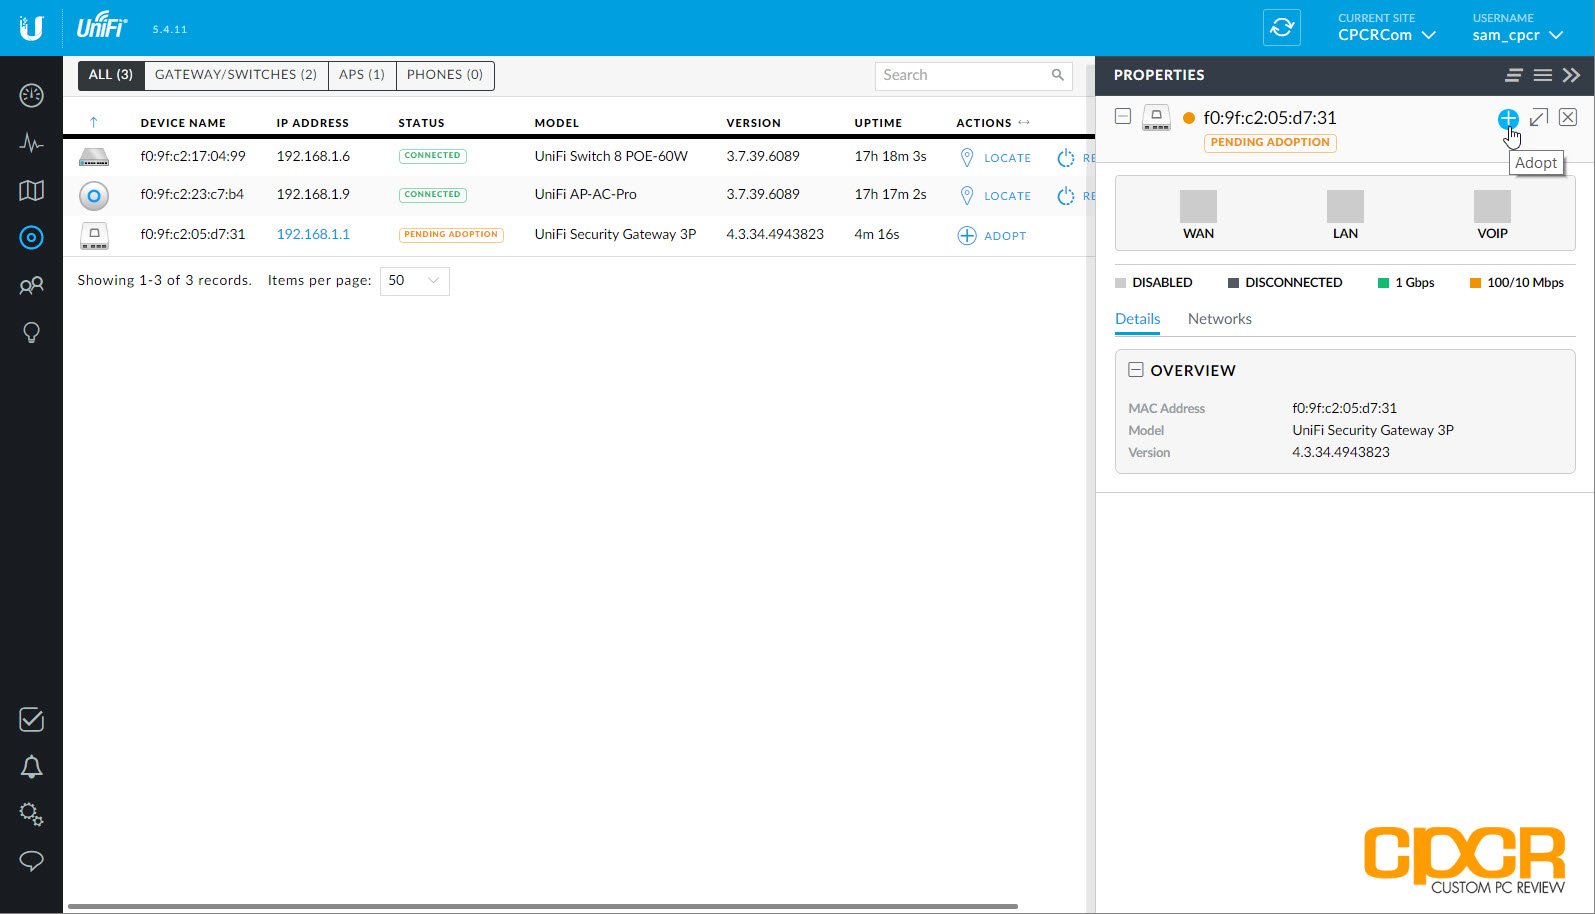Click the UniFi wordmark in header

(x=102, y=27)
